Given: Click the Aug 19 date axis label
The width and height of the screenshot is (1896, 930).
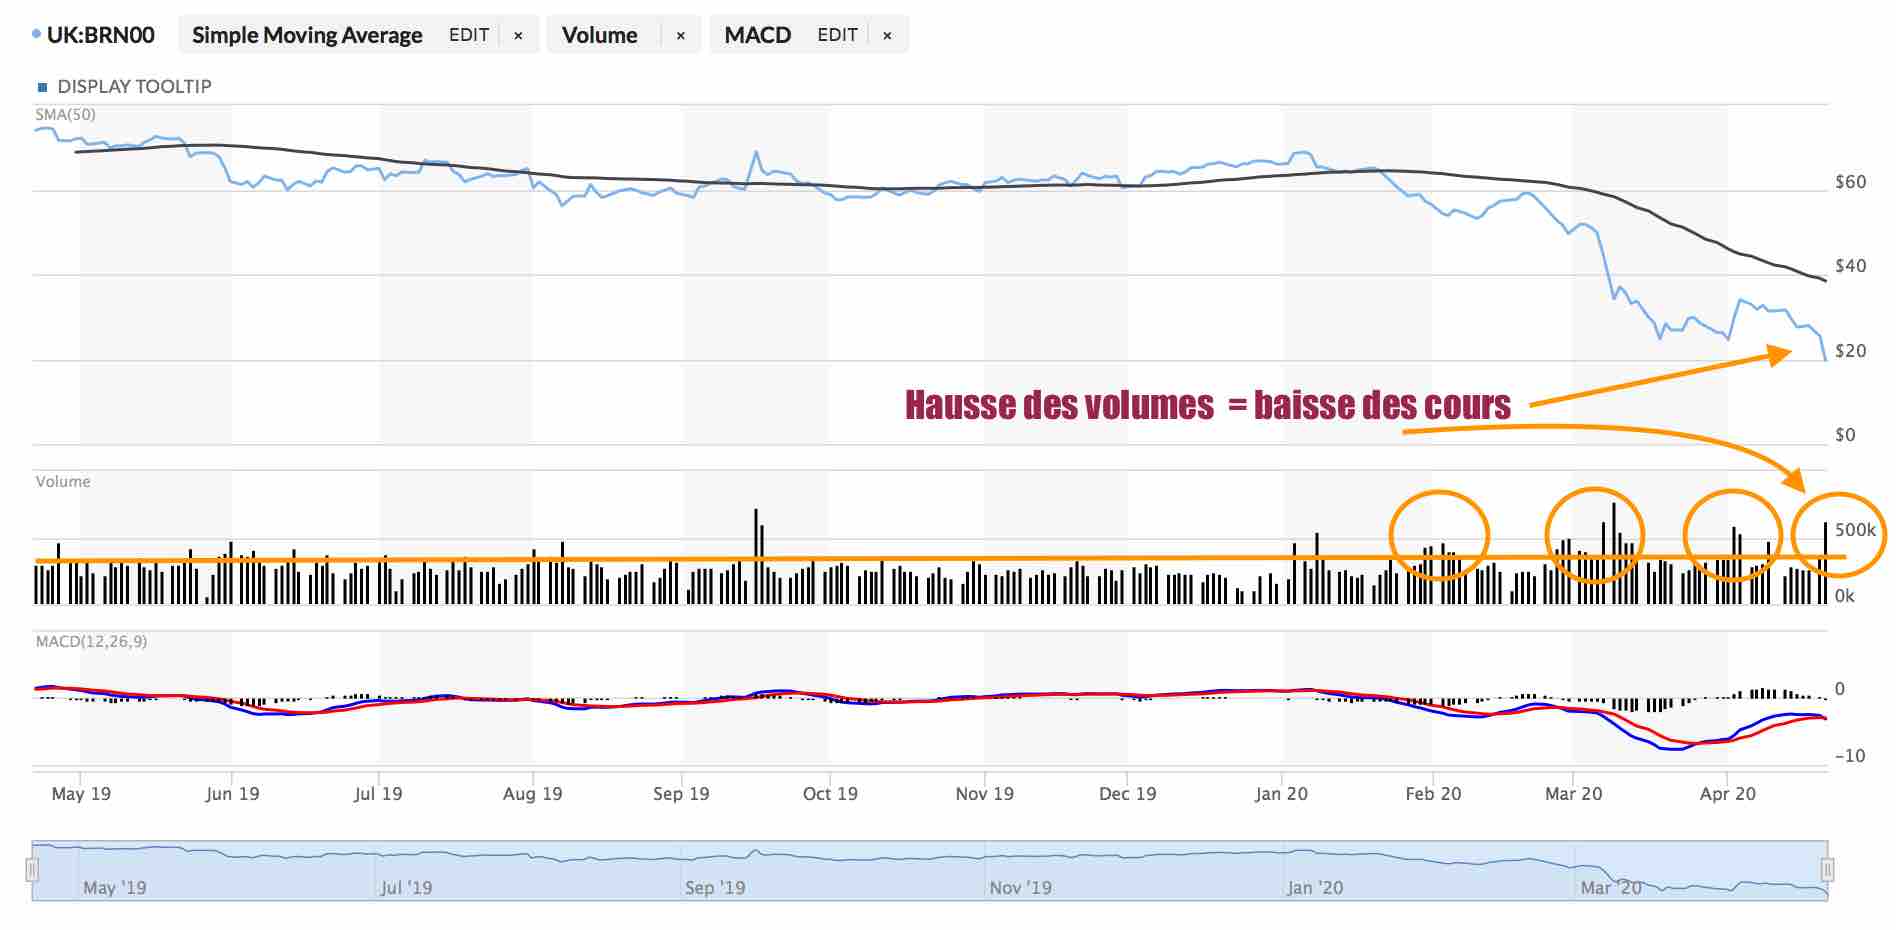Looking at the screenshot, I should [x=532, y=794].
